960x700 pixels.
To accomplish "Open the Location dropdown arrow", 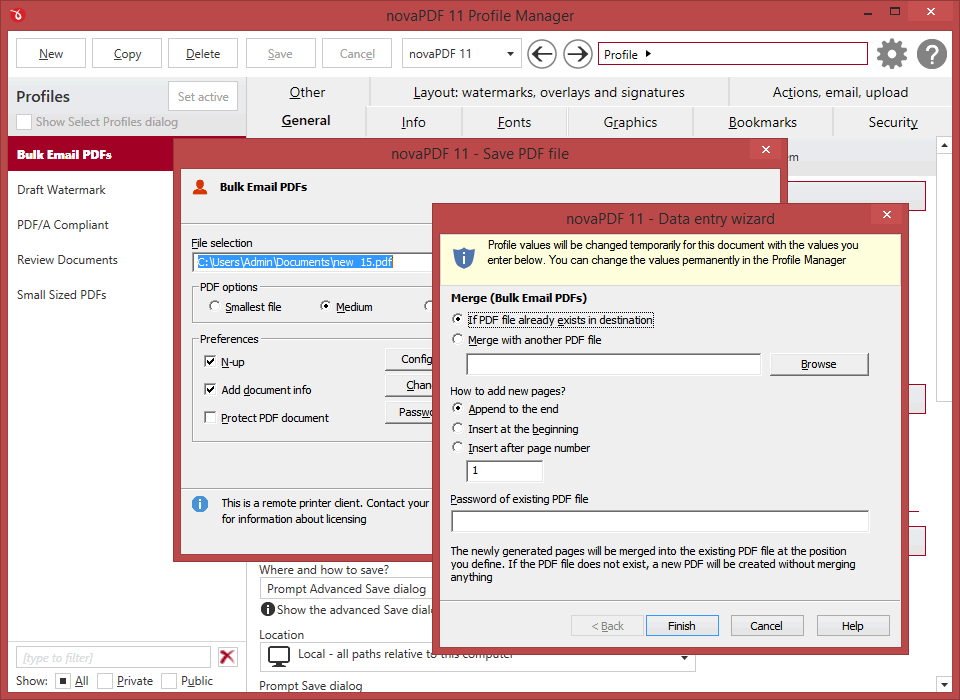I will (684, 658).
